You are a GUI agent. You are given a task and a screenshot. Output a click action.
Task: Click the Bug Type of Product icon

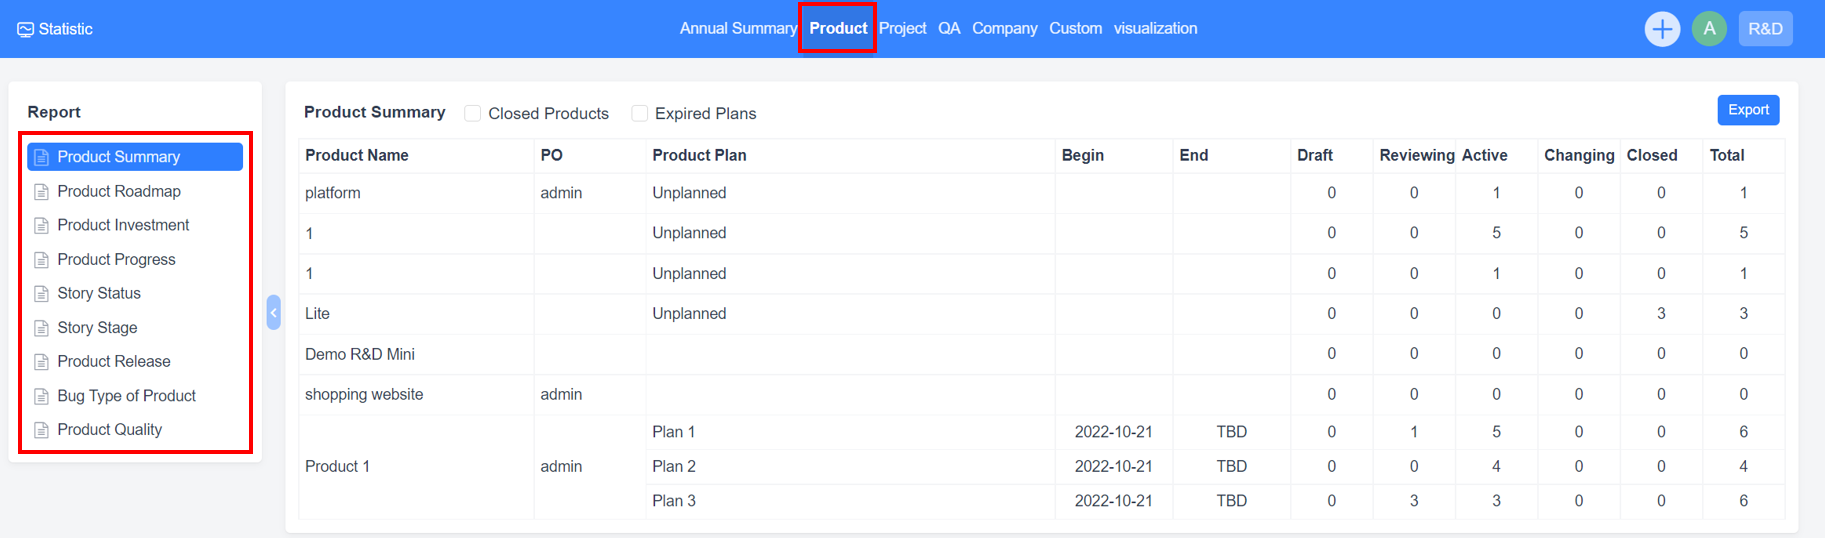[x=41, y=396]
